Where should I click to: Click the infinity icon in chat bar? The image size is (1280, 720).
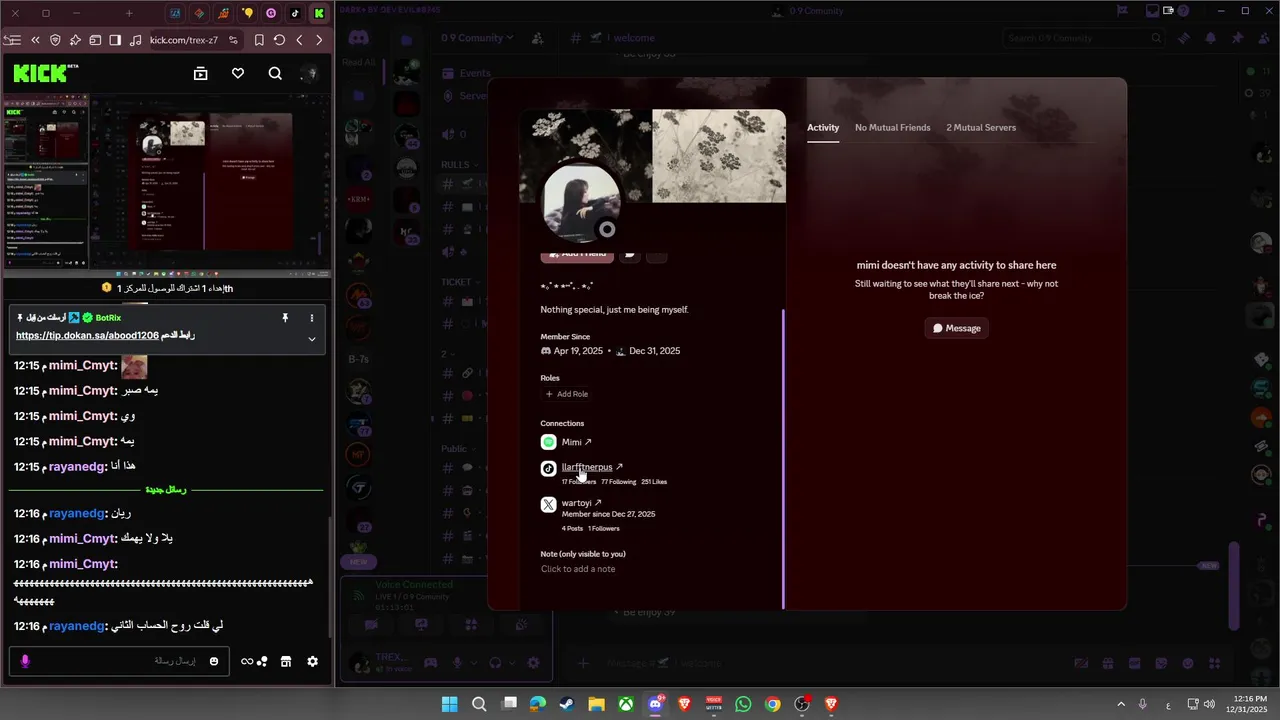click(247, 661)
